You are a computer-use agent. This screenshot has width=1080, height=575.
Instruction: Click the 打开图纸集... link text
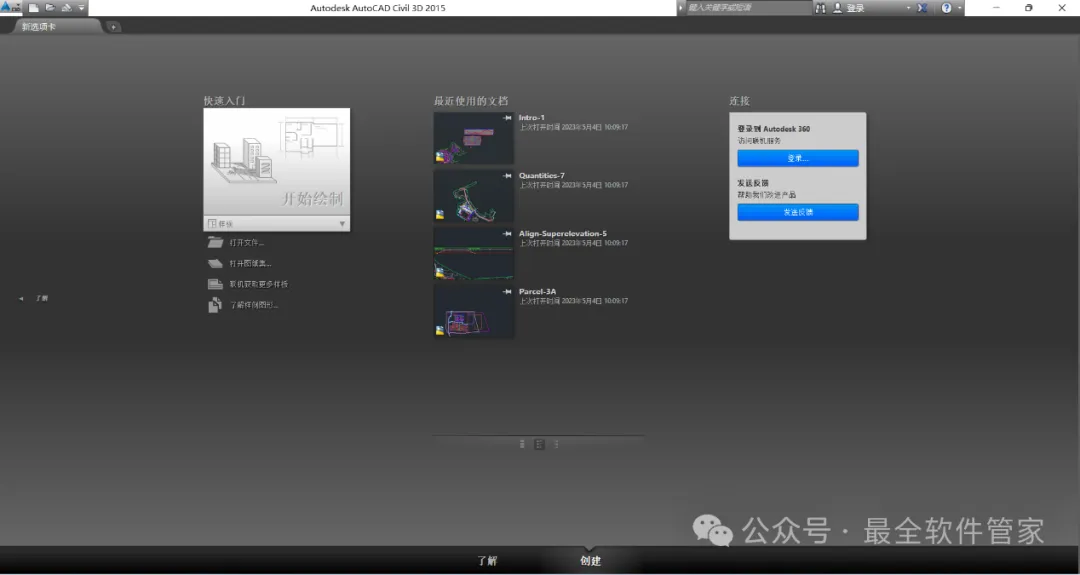point(251,263)
